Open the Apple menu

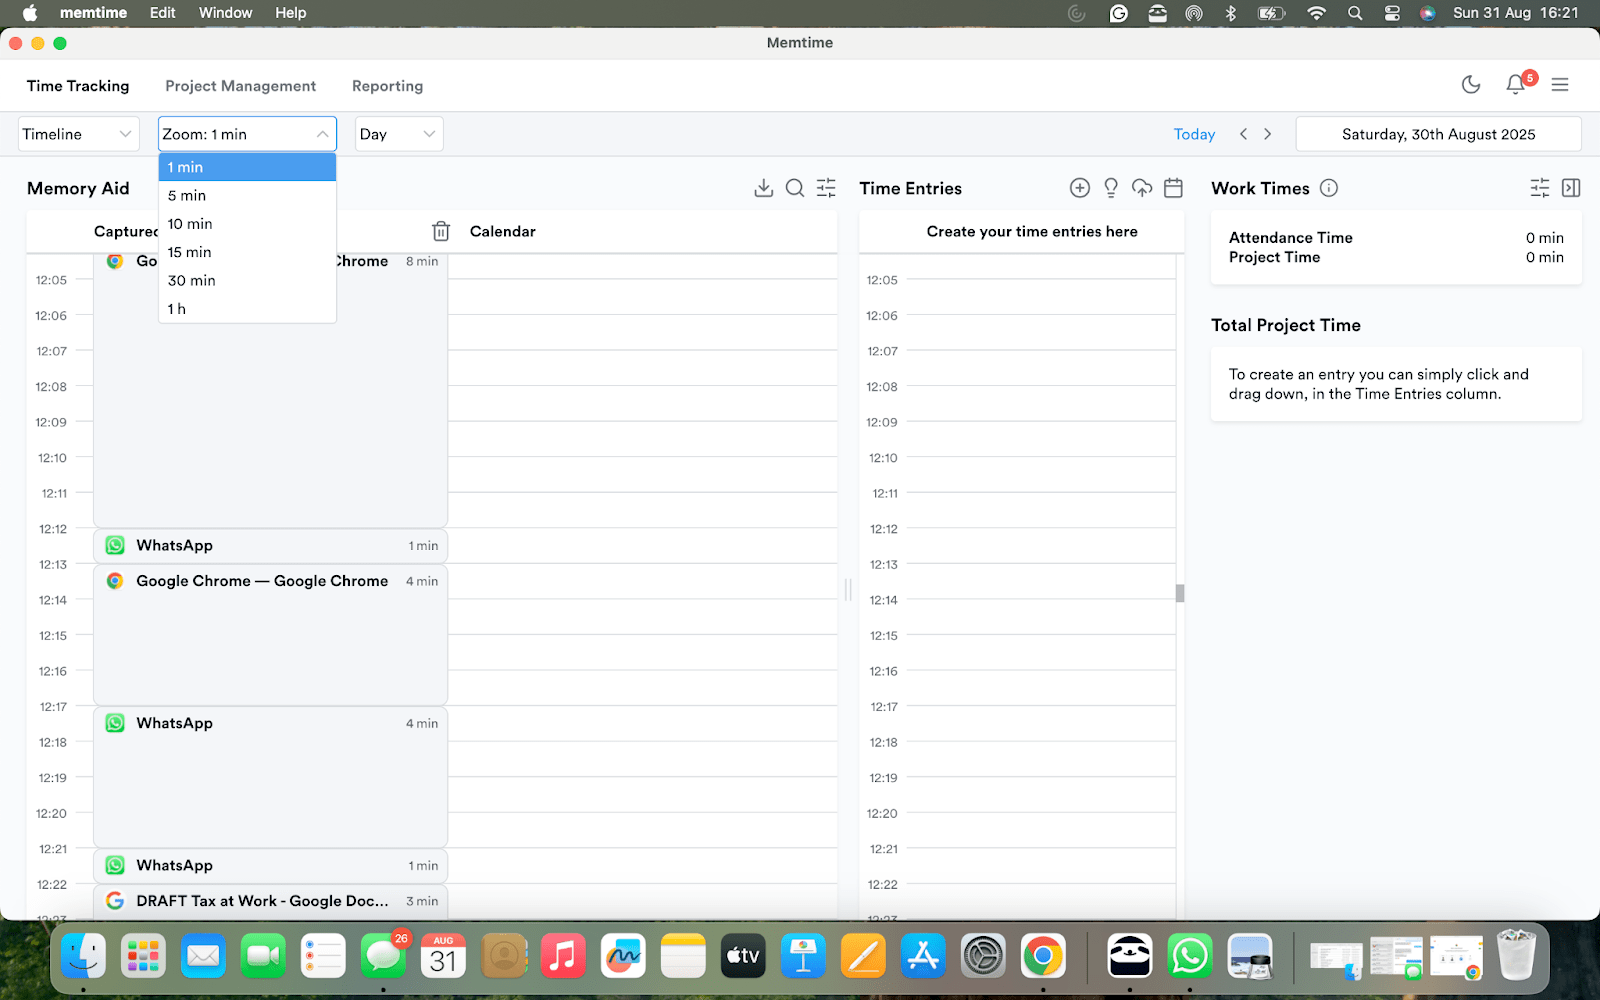pyautogui.click(x=29, y=13)
